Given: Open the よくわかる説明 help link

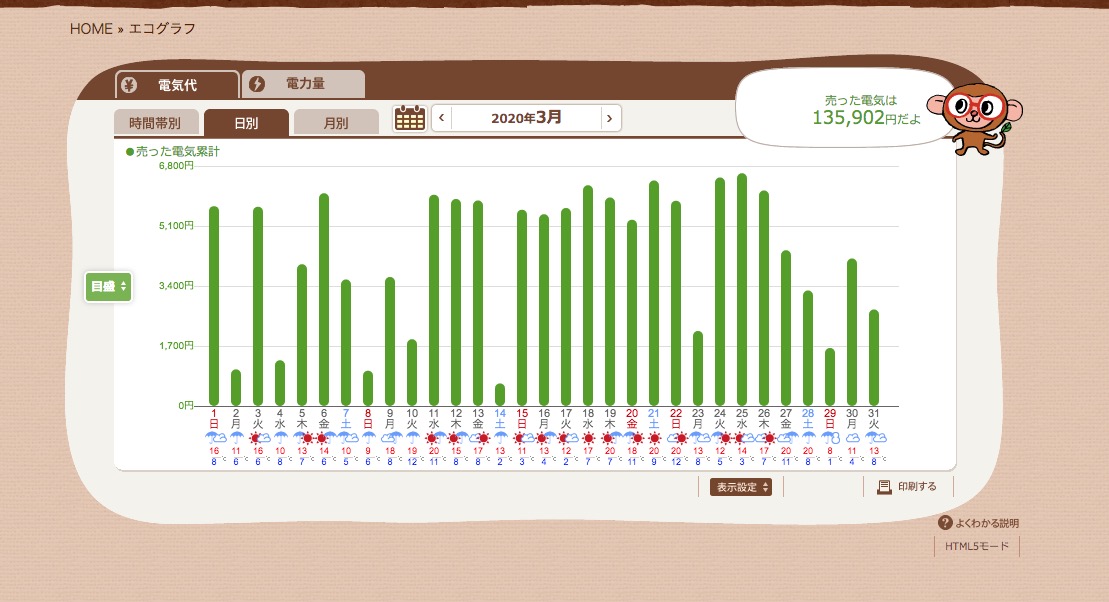Looking at the screenshot, I should [979, 523].
